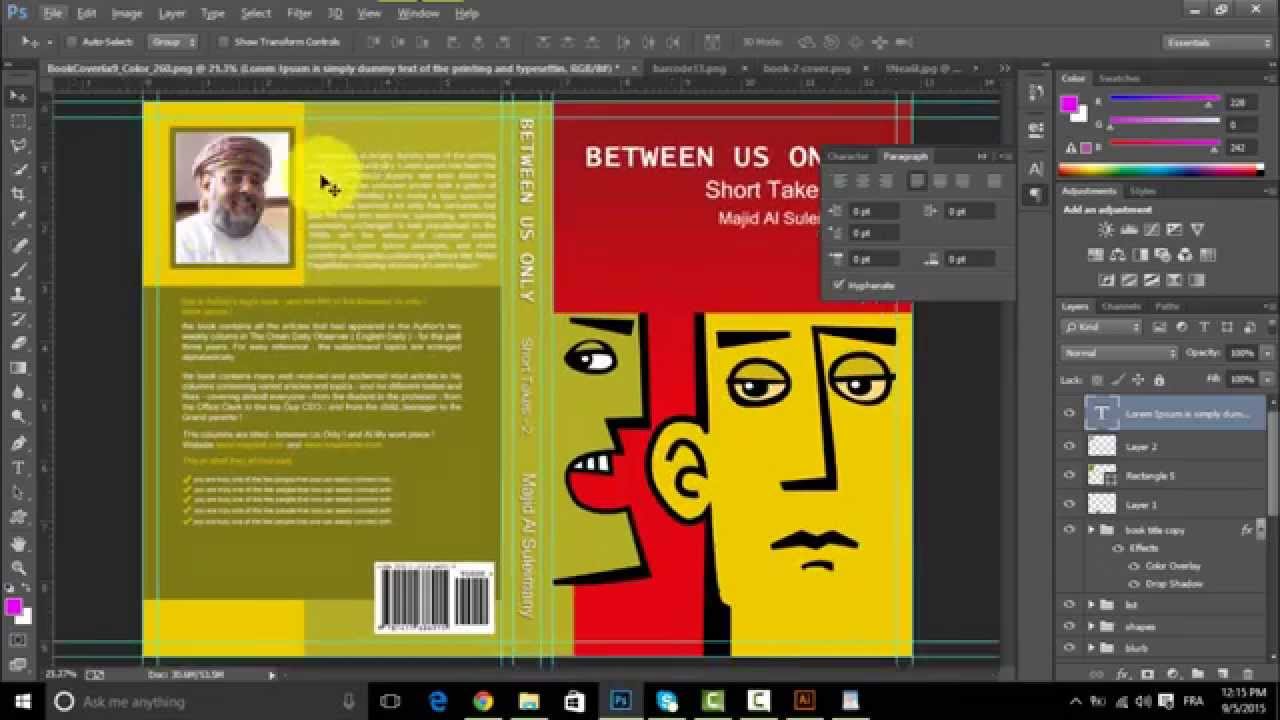Screen dimensions: 1280x720
Task: Open the Essentials workspace dropdown
Action: pos(1218,43)
